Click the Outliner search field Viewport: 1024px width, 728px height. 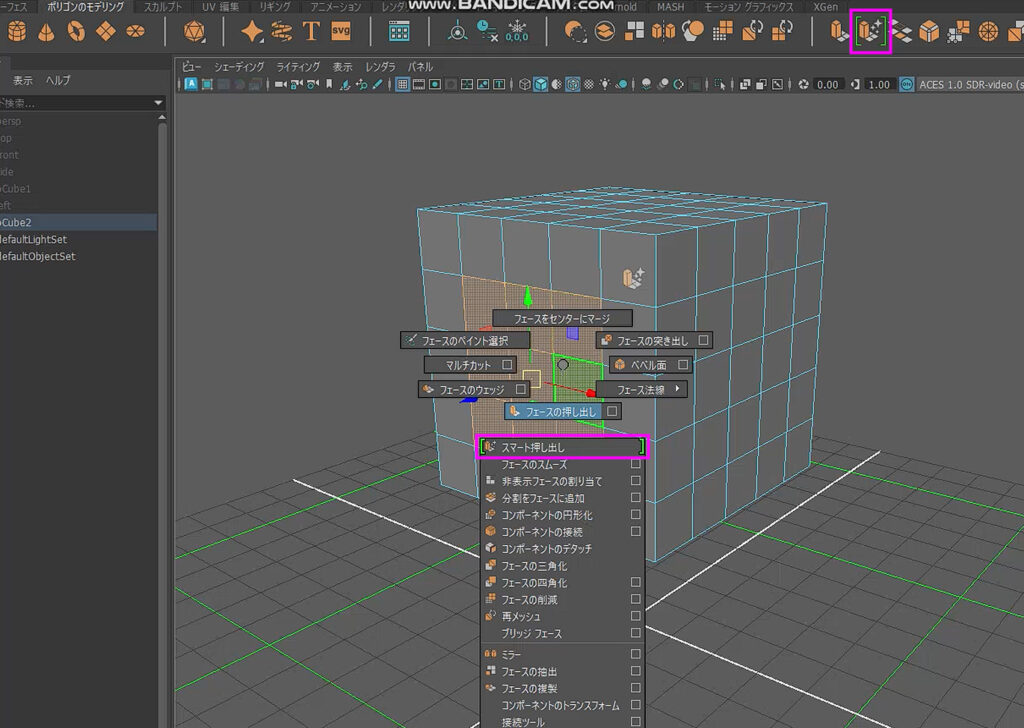[x=76, y=103]
